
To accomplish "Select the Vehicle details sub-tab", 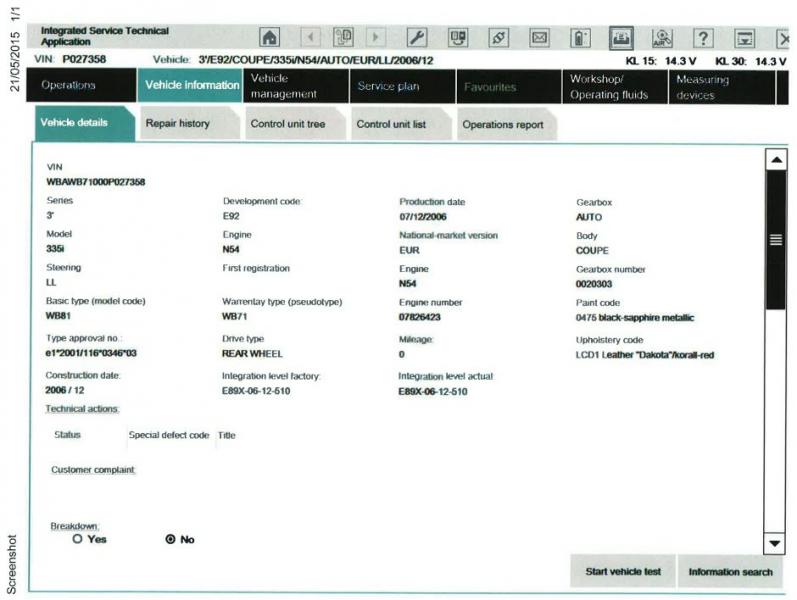I will [x=85, y=123].
